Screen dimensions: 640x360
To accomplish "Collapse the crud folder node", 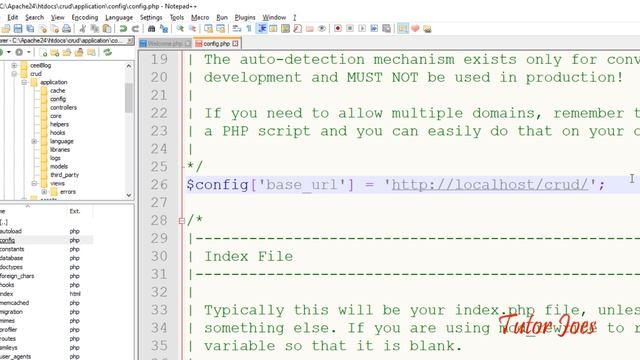I will (14, 74).
